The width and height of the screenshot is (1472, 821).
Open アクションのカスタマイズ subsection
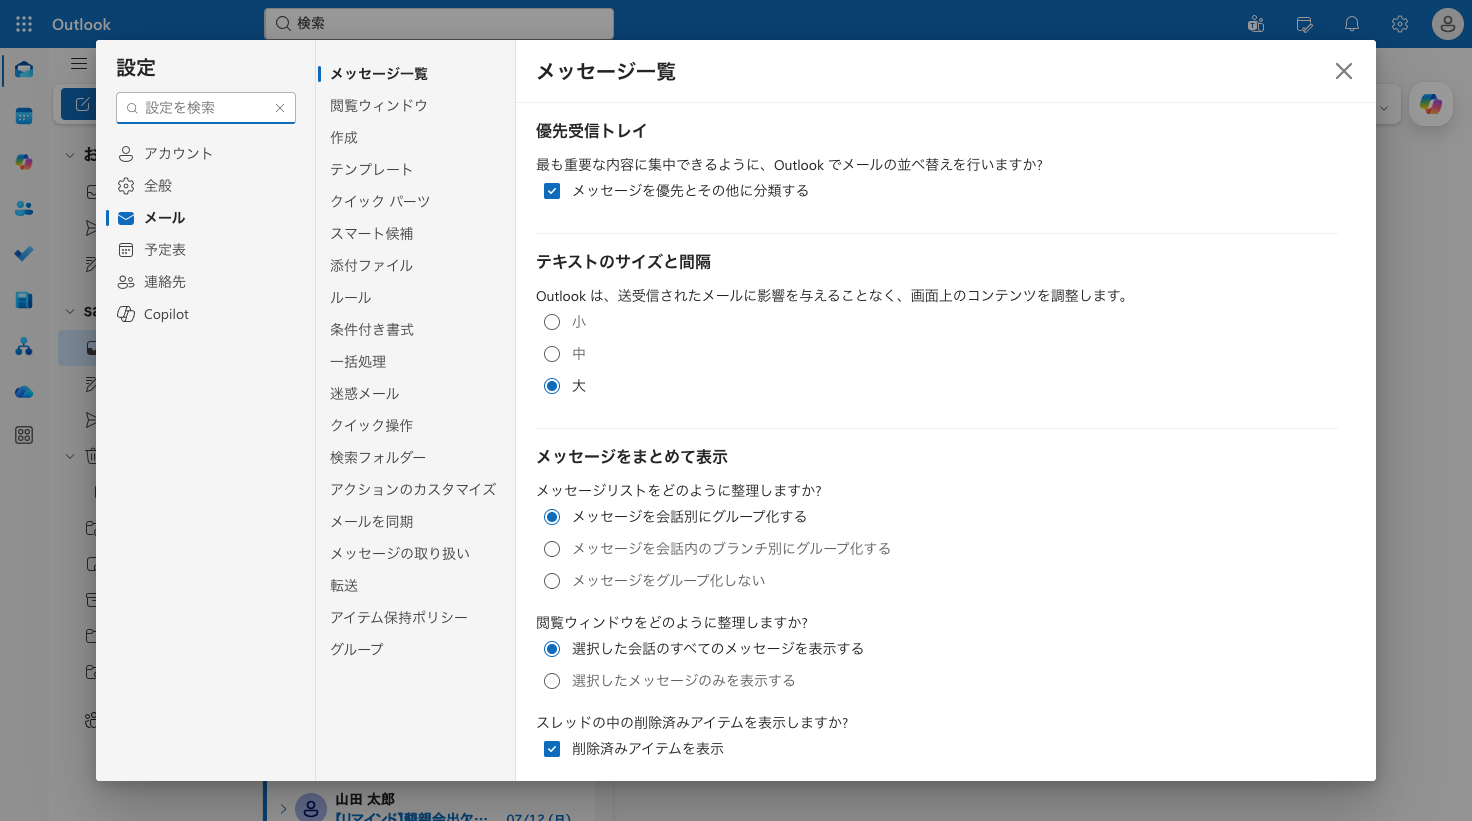[x=414, y=490]
